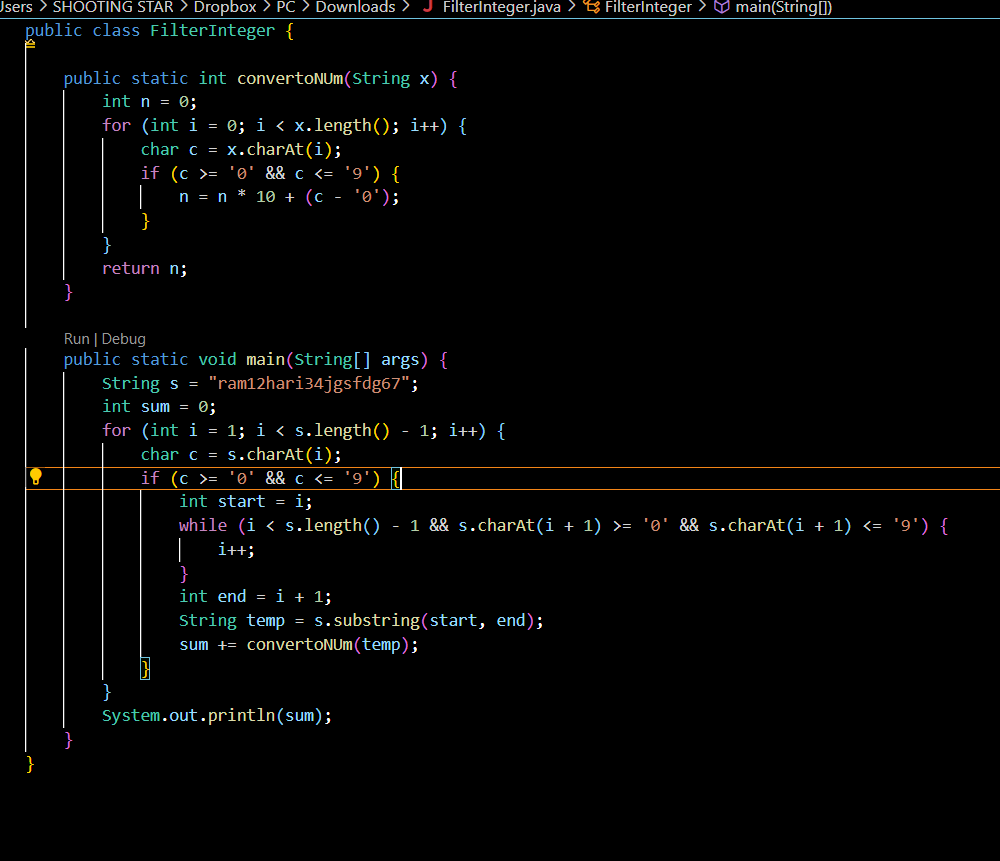Click 'String[] args' parameter in main
Image resolution: width=1000 pixels, height=861 pixels.
pos(356,360)
